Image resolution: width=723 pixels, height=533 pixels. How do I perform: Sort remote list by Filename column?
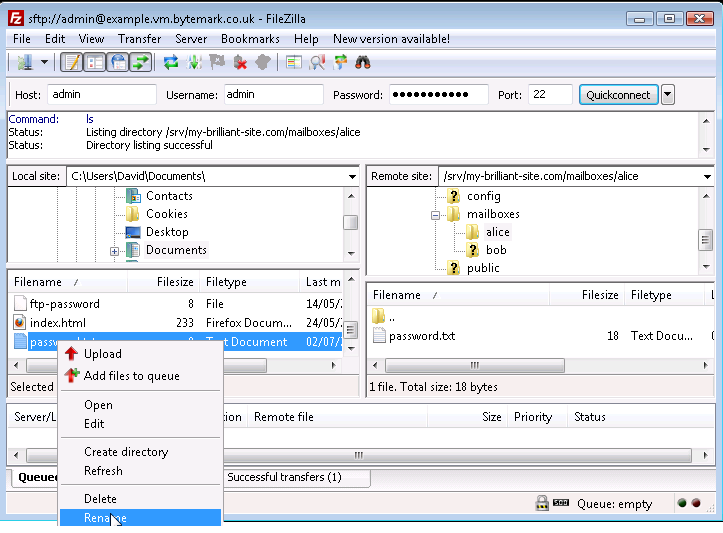458,295
